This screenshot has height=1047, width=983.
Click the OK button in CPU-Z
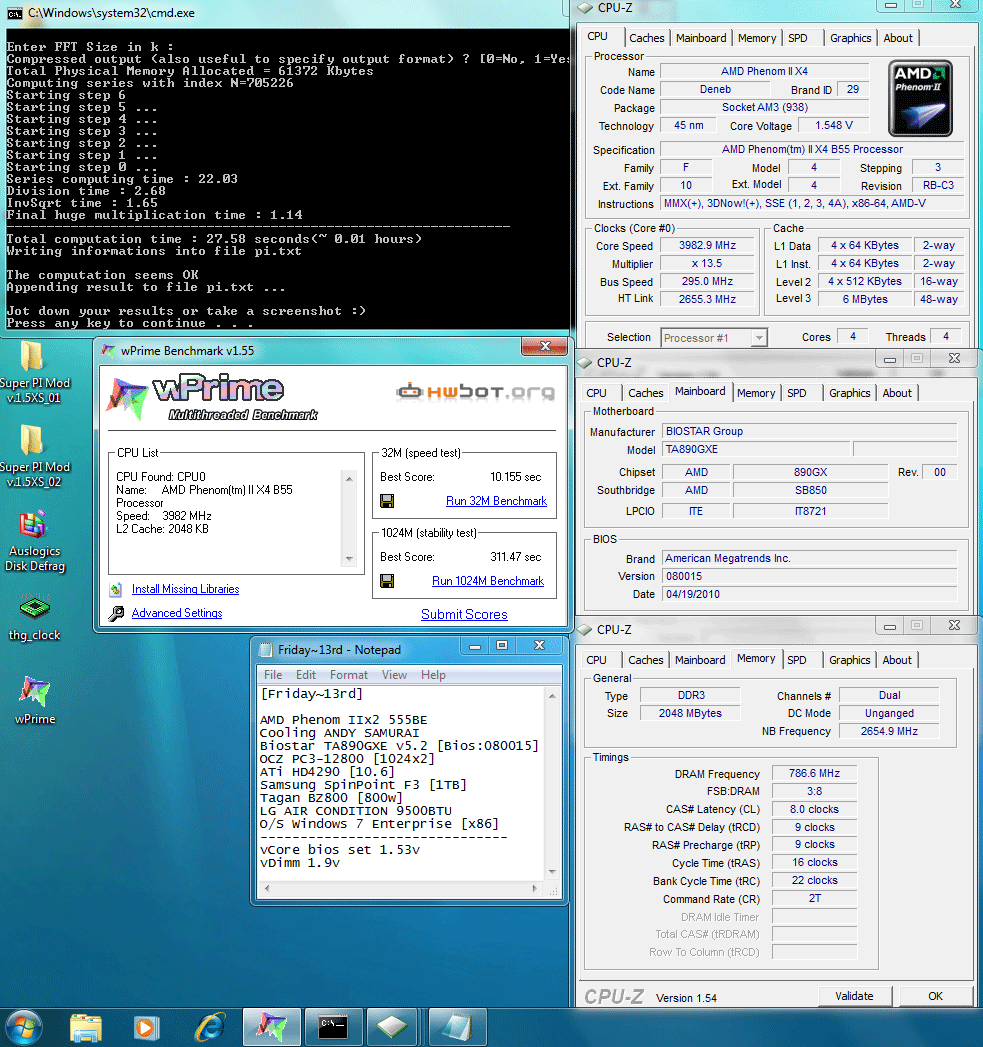[935, 996]
